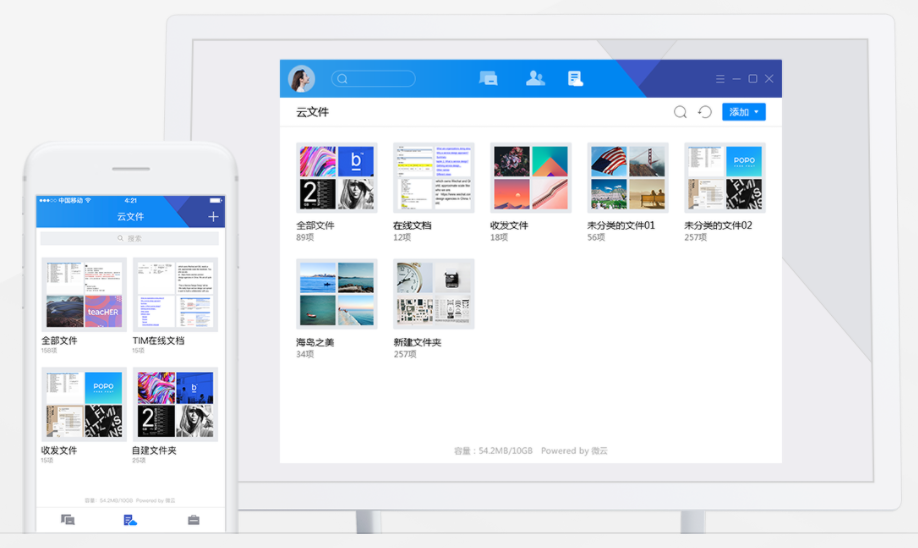This screenshot has width=918, height=548.
Task: Click the 在线文档 folder label
Action: [412, 225]
